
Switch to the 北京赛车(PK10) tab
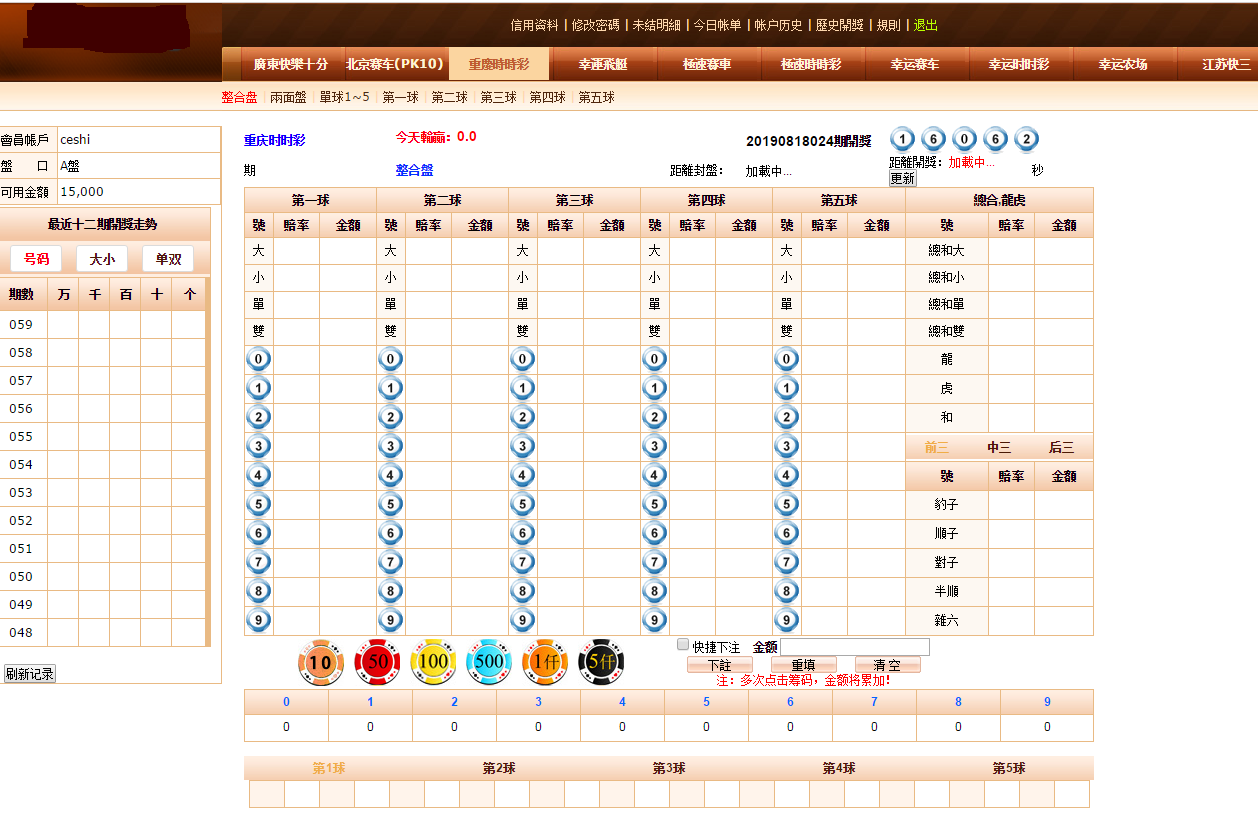(395, 62)
